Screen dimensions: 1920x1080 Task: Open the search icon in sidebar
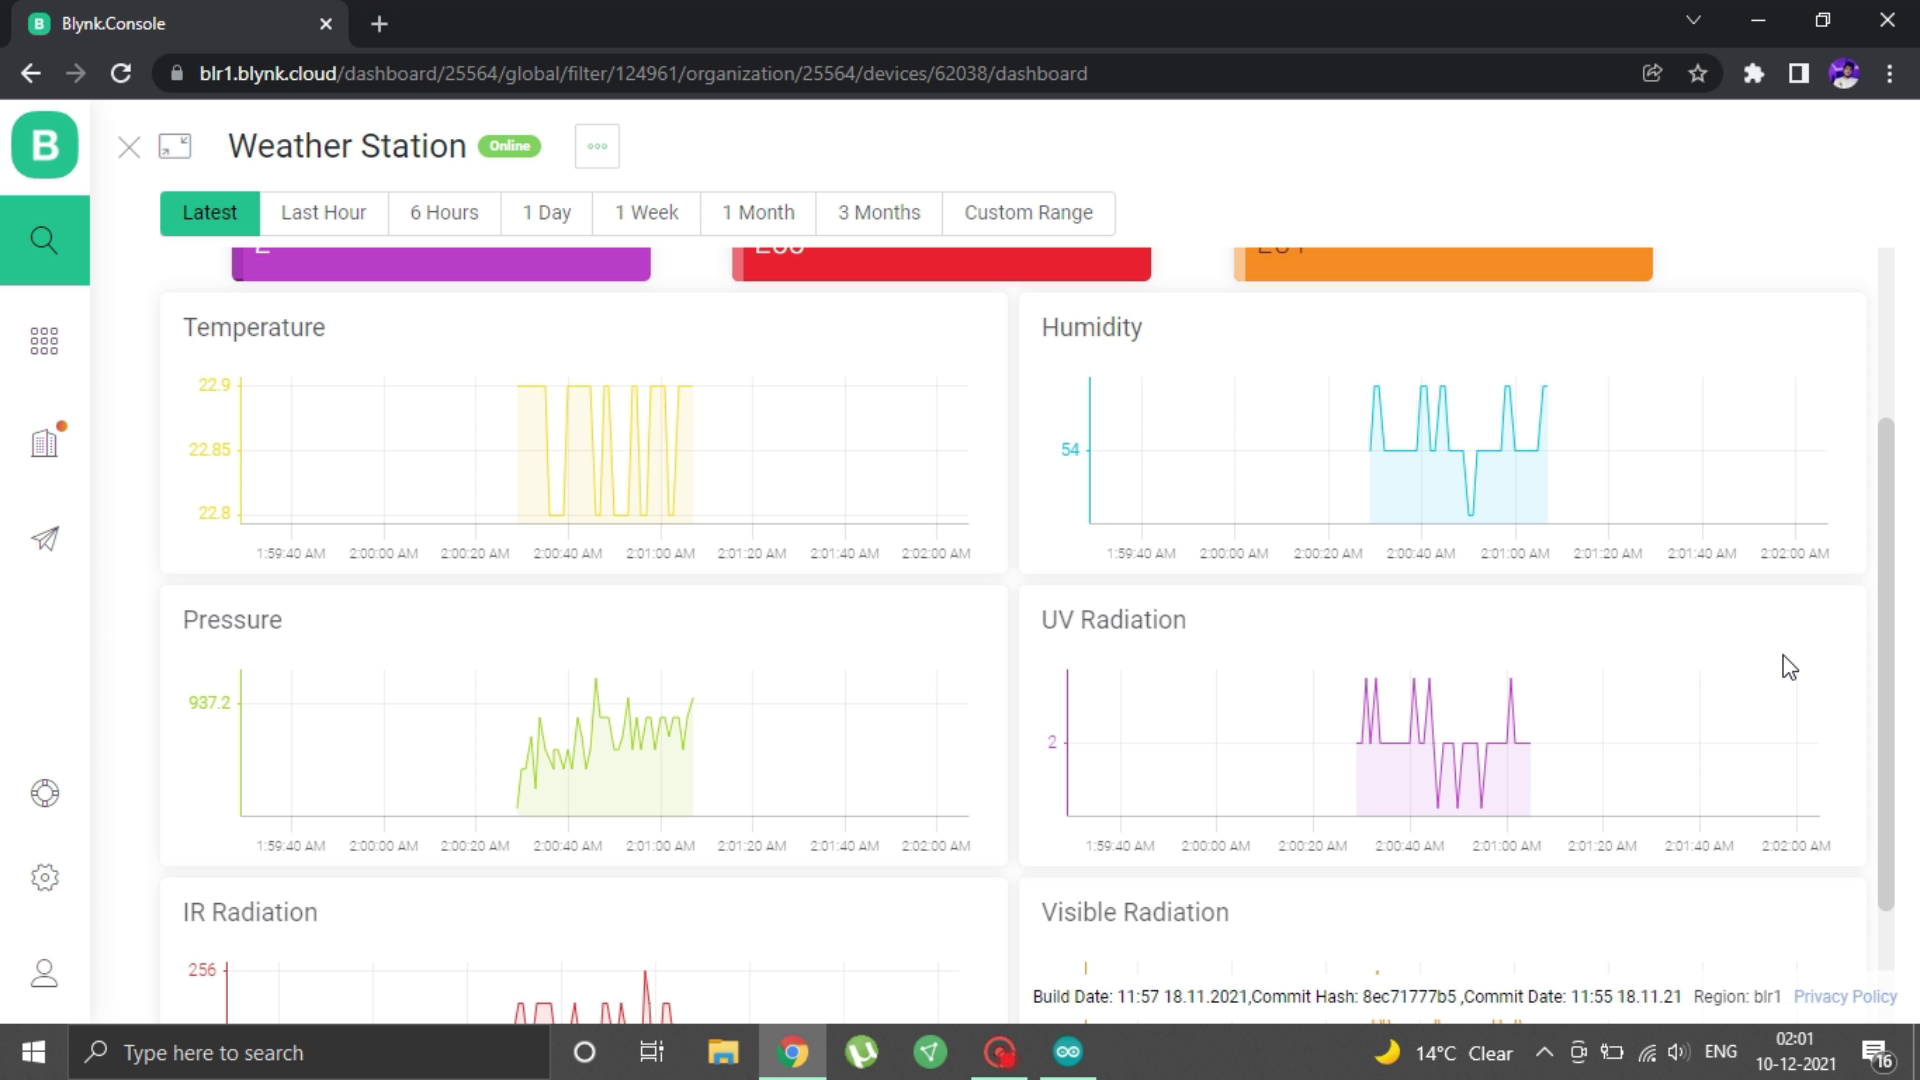pyautogui.click(x=44, y=240)
